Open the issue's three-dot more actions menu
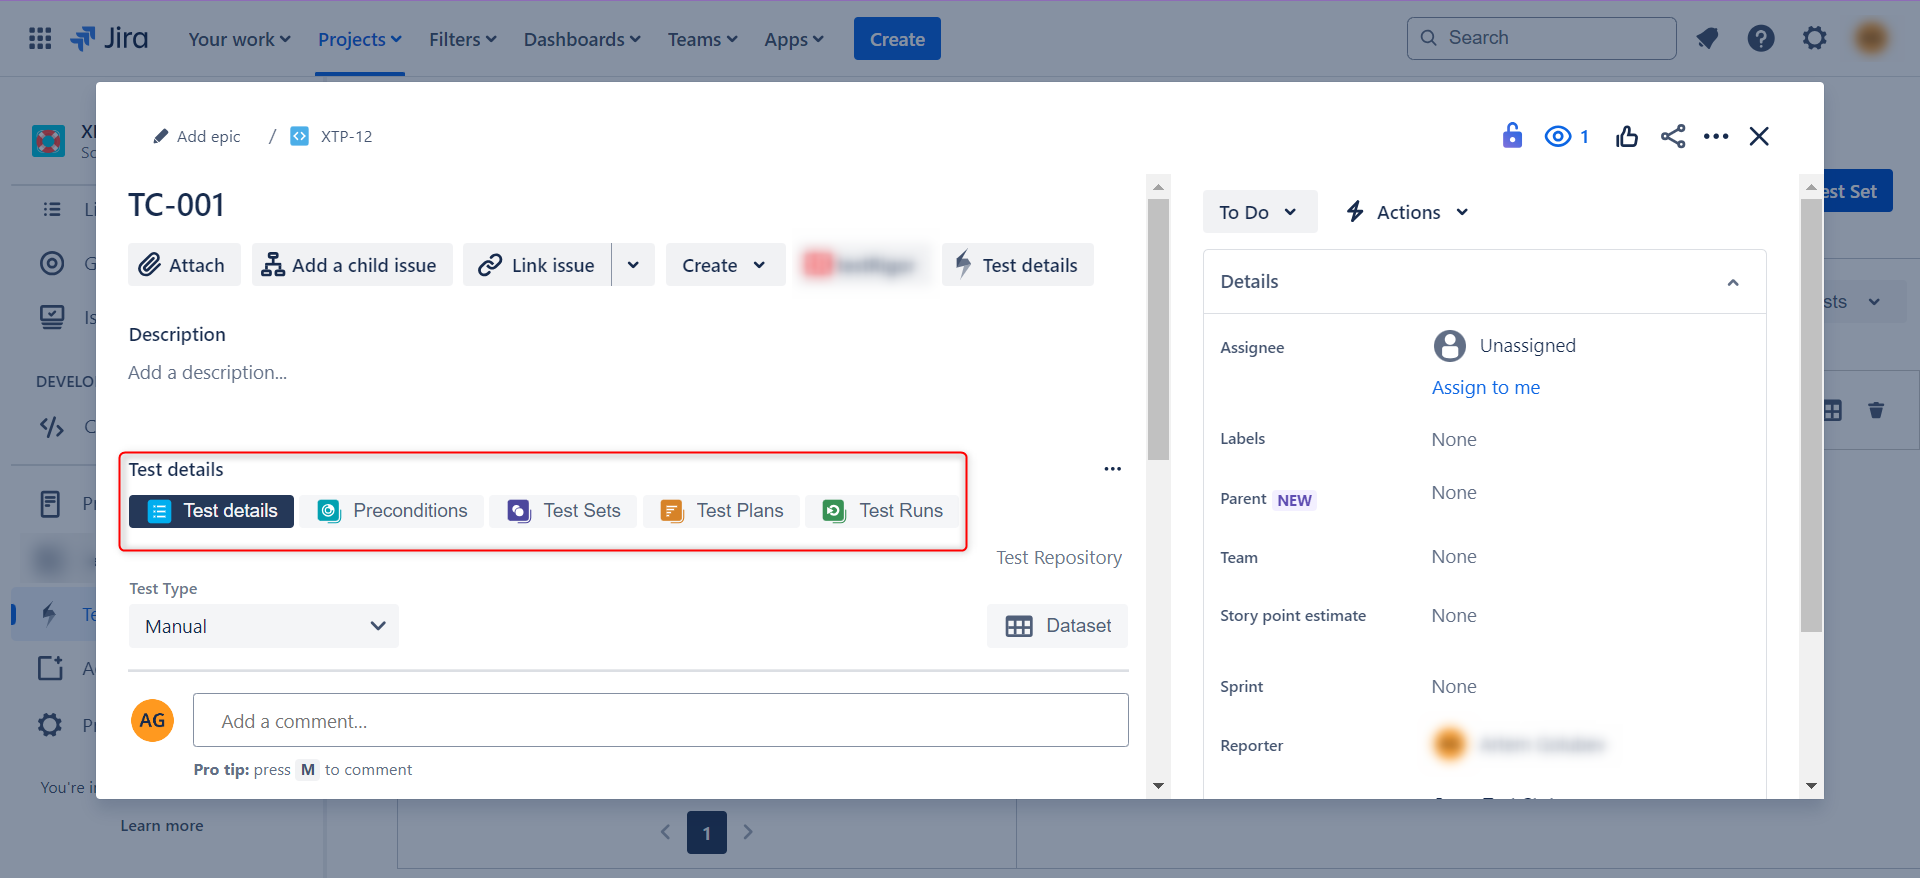Screen dimensions: 1920x878 1716,137
